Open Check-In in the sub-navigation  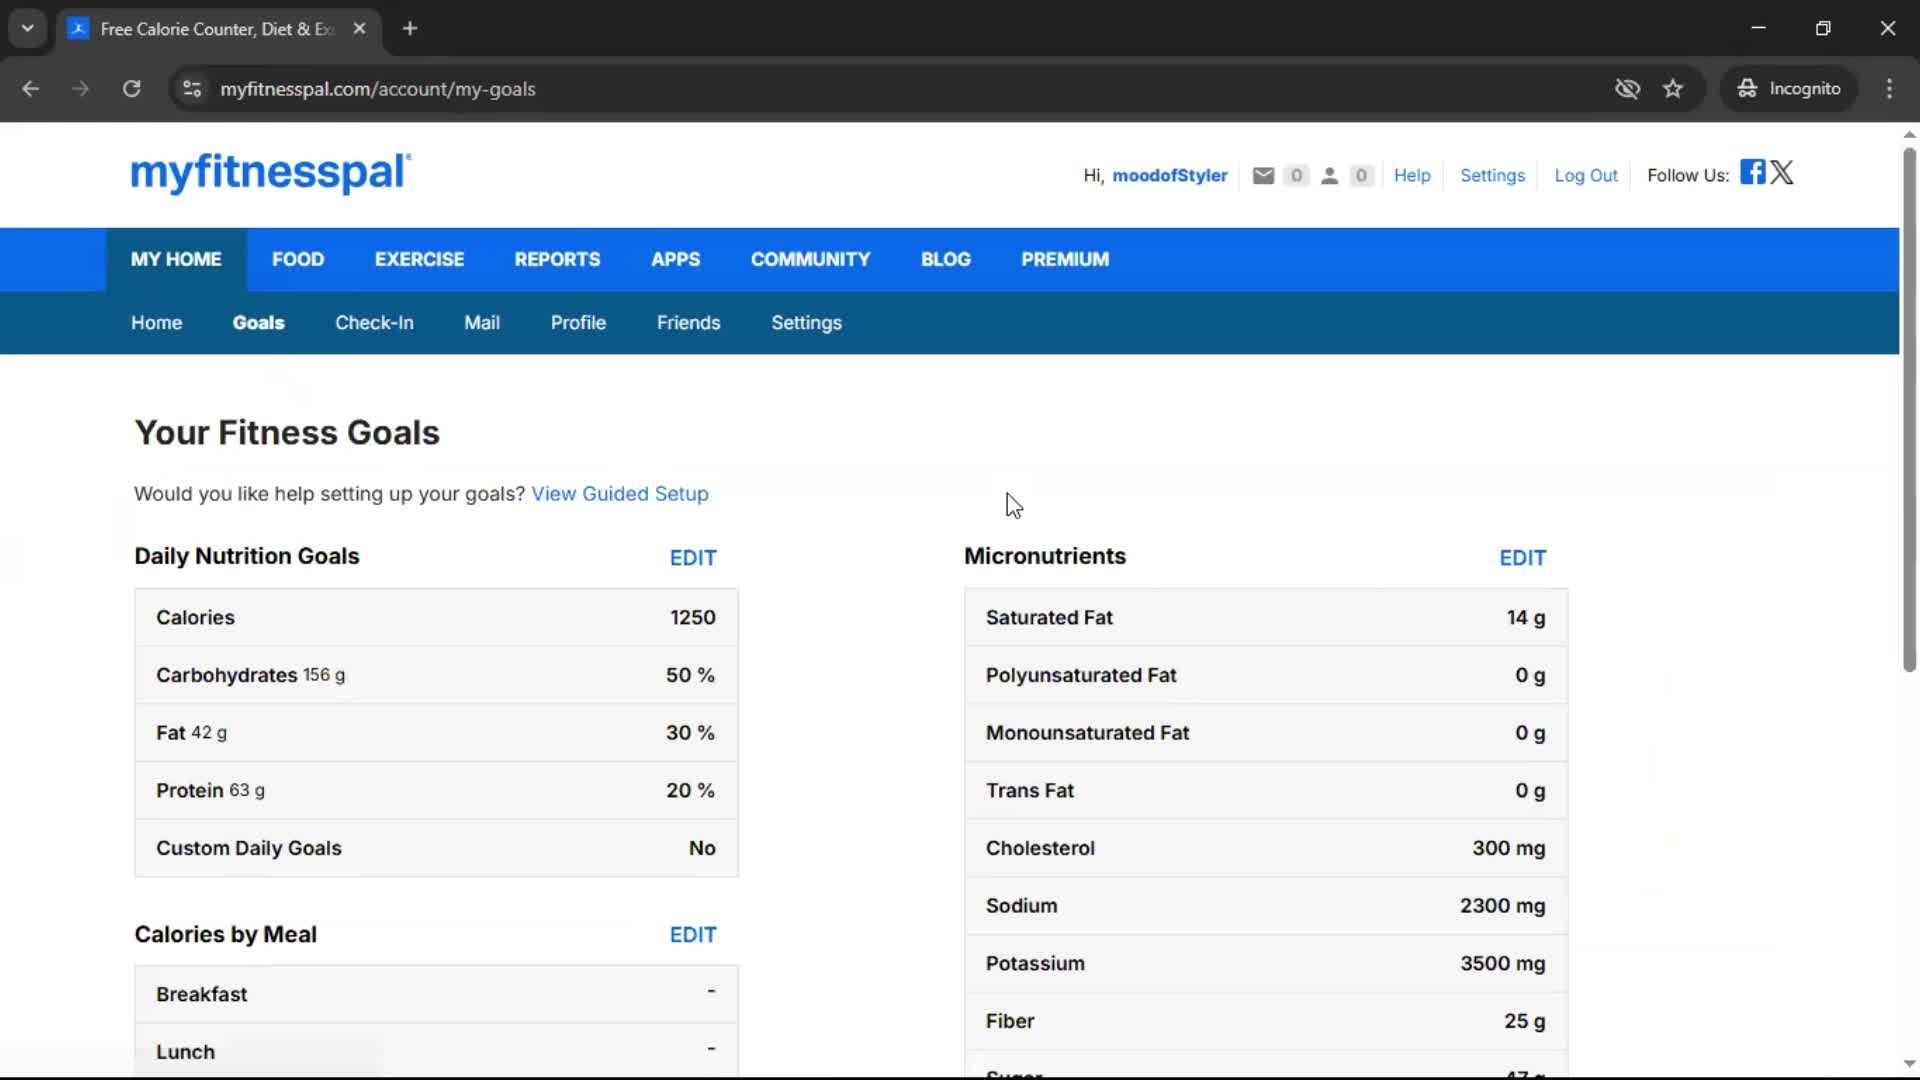click(x=374, y=323)
